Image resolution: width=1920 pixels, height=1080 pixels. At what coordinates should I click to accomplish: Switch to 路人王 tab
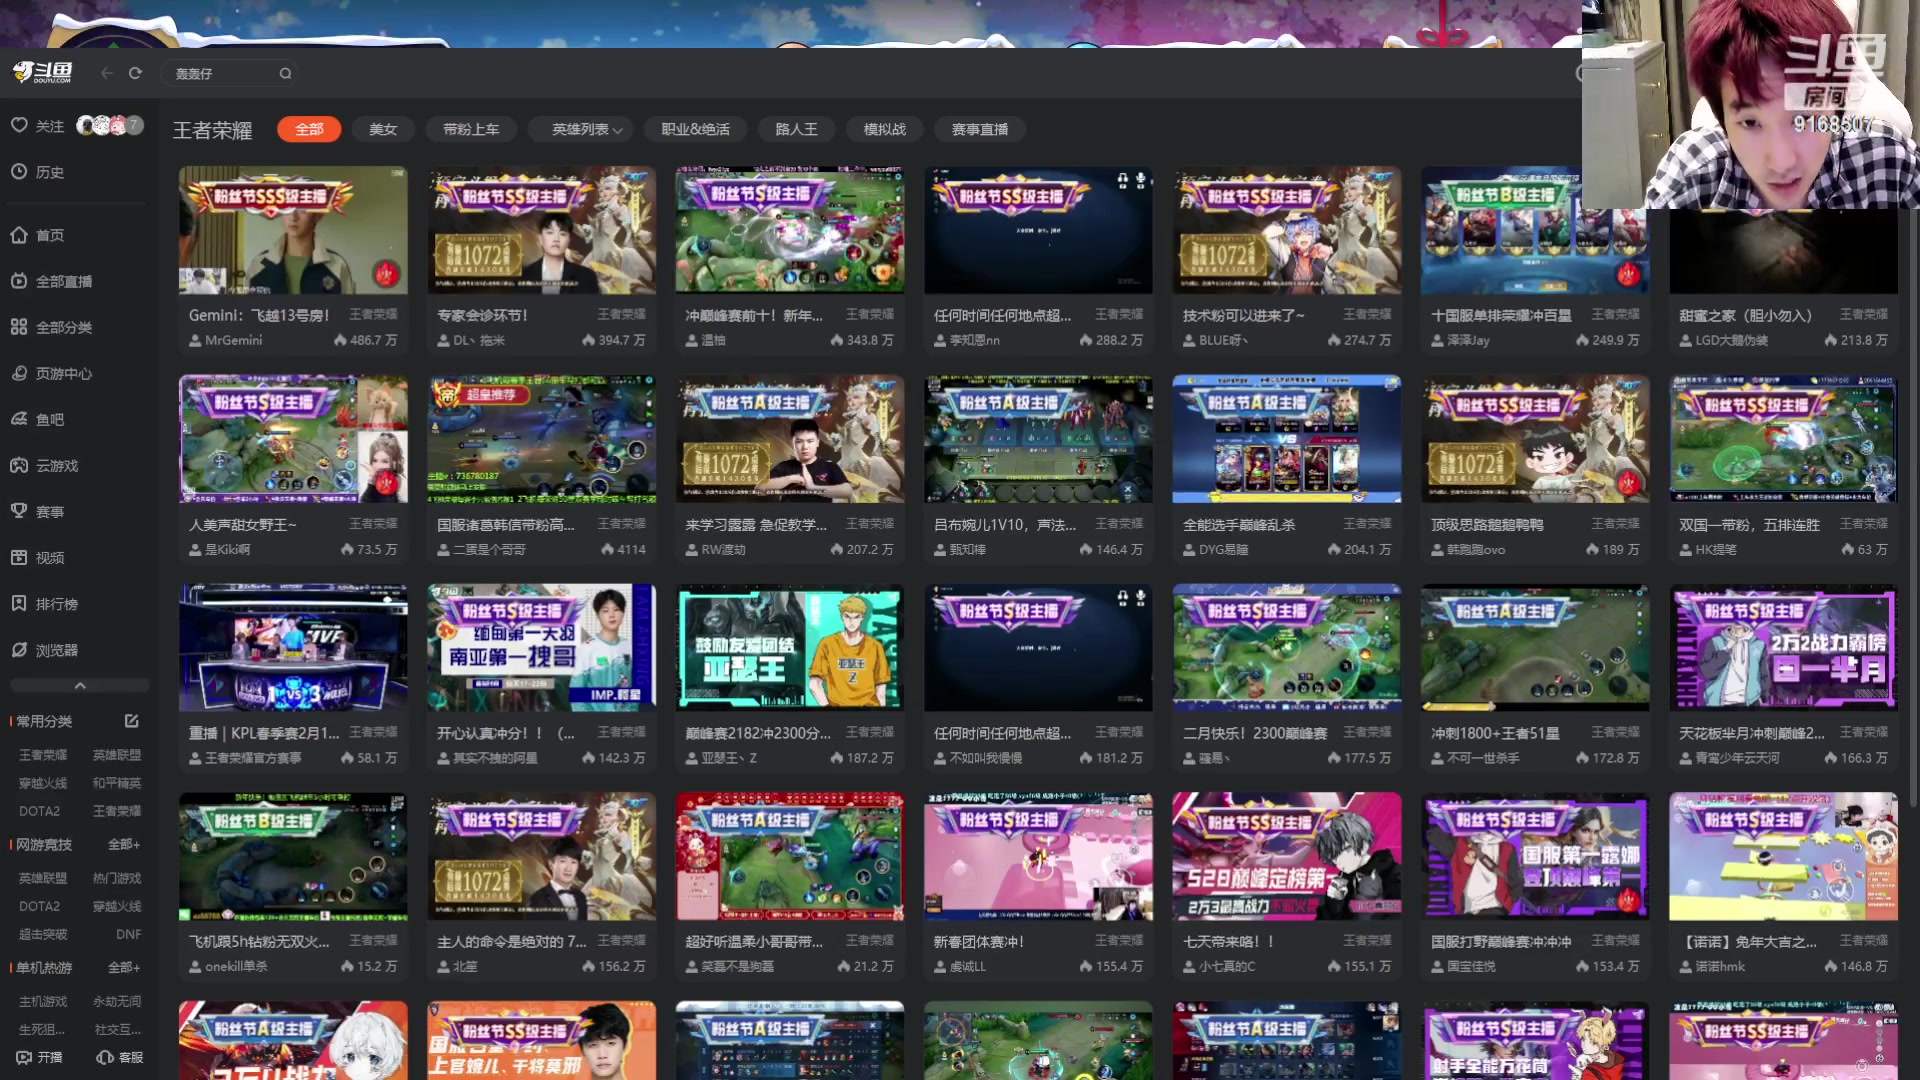coord(796,129)
